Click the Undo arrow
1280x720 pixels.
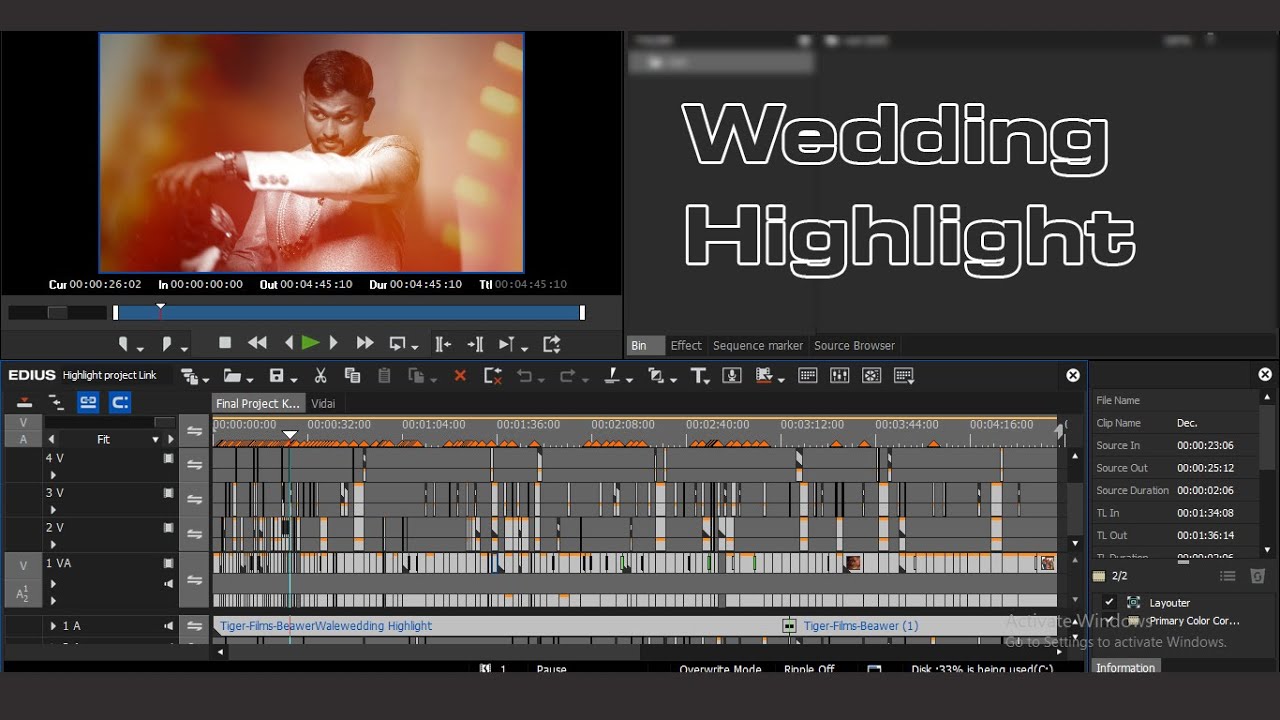coord(525,376)
